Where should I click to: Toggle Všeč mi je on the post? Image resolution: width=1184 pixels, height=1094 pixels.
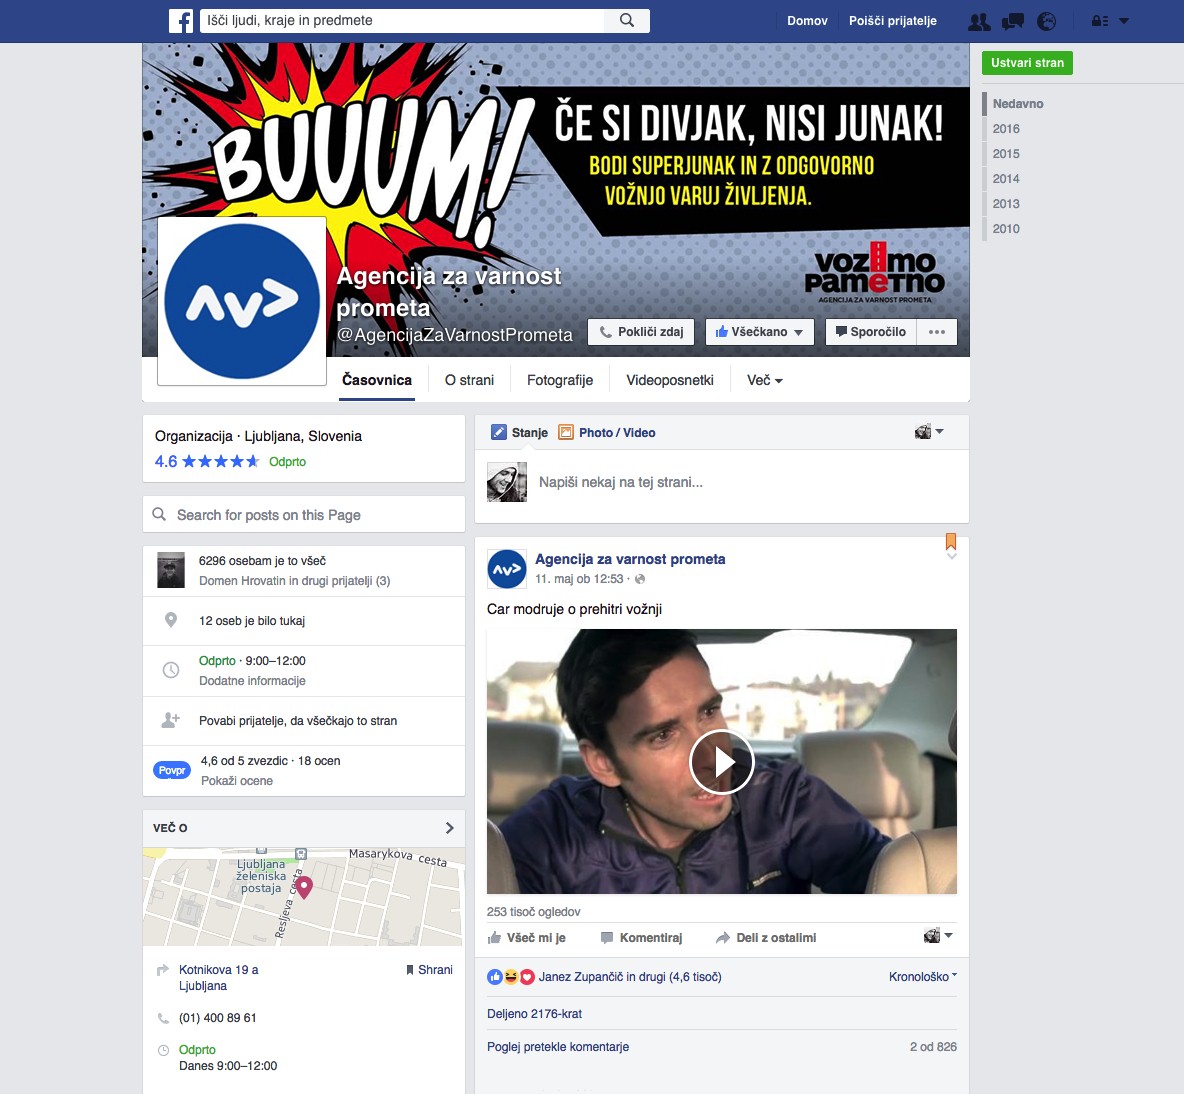pyautogui.click(x=527, y=938)
